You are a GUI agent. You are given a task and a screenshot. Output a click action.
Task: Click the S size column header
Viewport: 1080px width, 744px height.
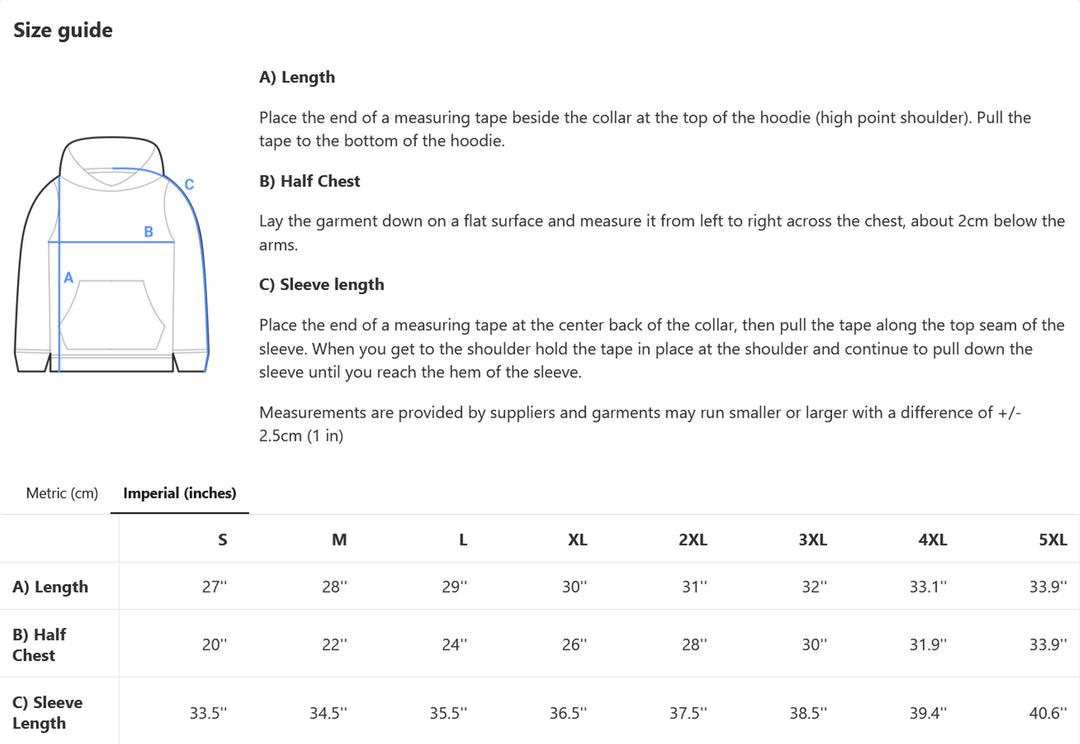click(222, 539)
